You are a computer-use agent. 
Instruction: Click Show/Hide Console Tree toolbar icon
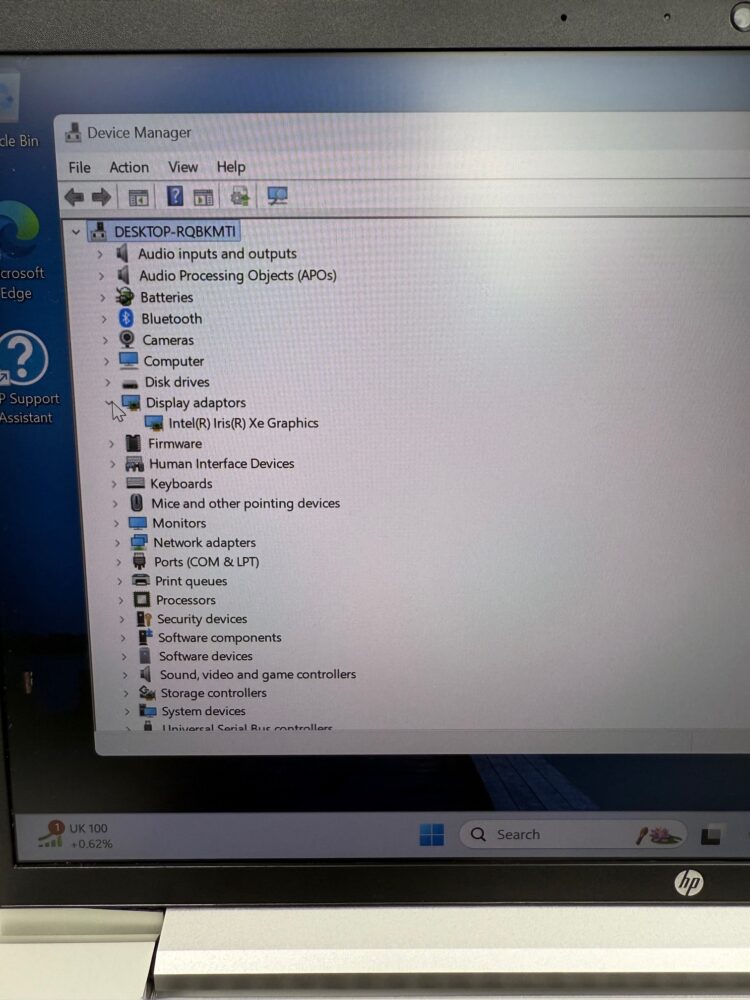pos(138,198)
